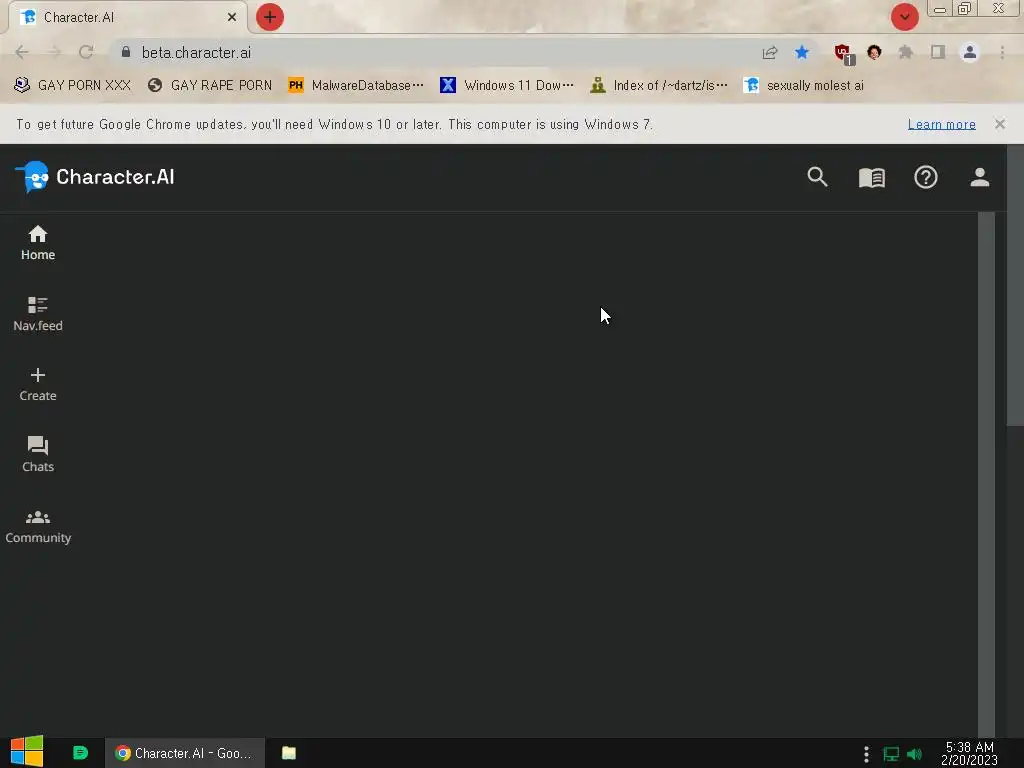Open the help question mark icon

coord(925,177)
